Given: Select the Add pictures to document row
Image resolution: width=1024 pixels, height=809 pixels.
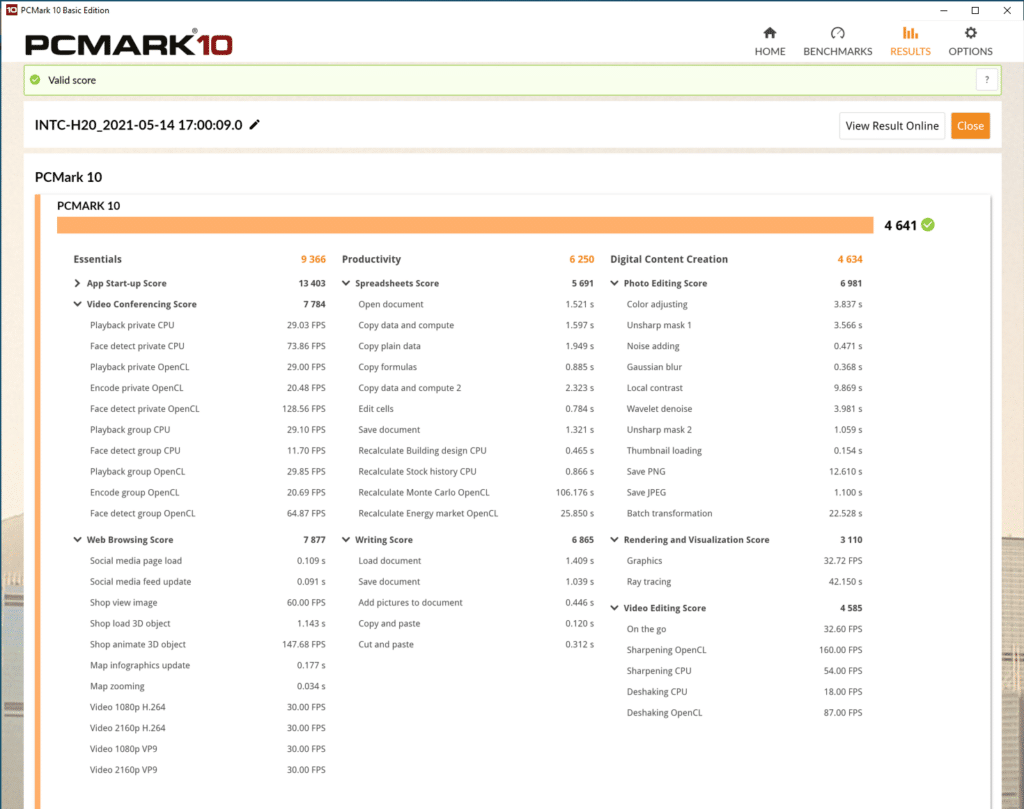Looking at the screenshot, I should [476, 602].
